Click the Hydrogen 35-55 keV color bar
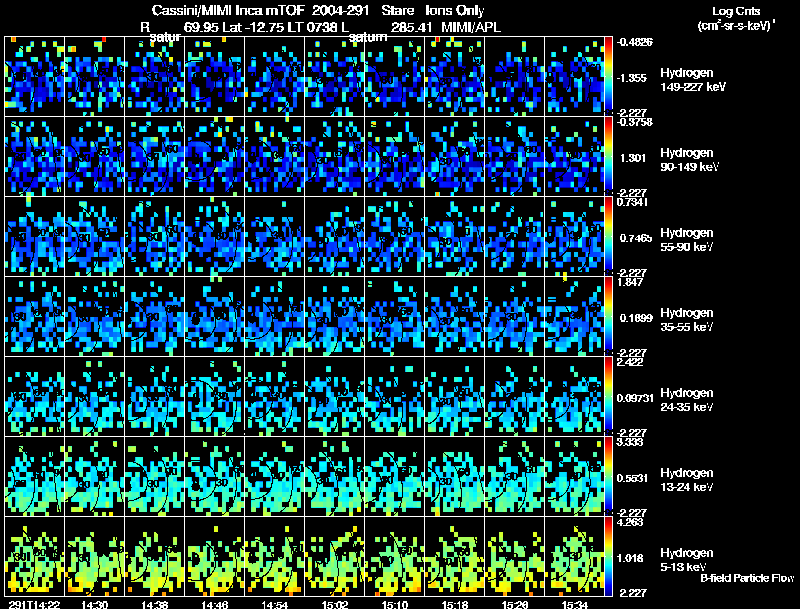Screen dimensions: 800x609 pos(608,316)
